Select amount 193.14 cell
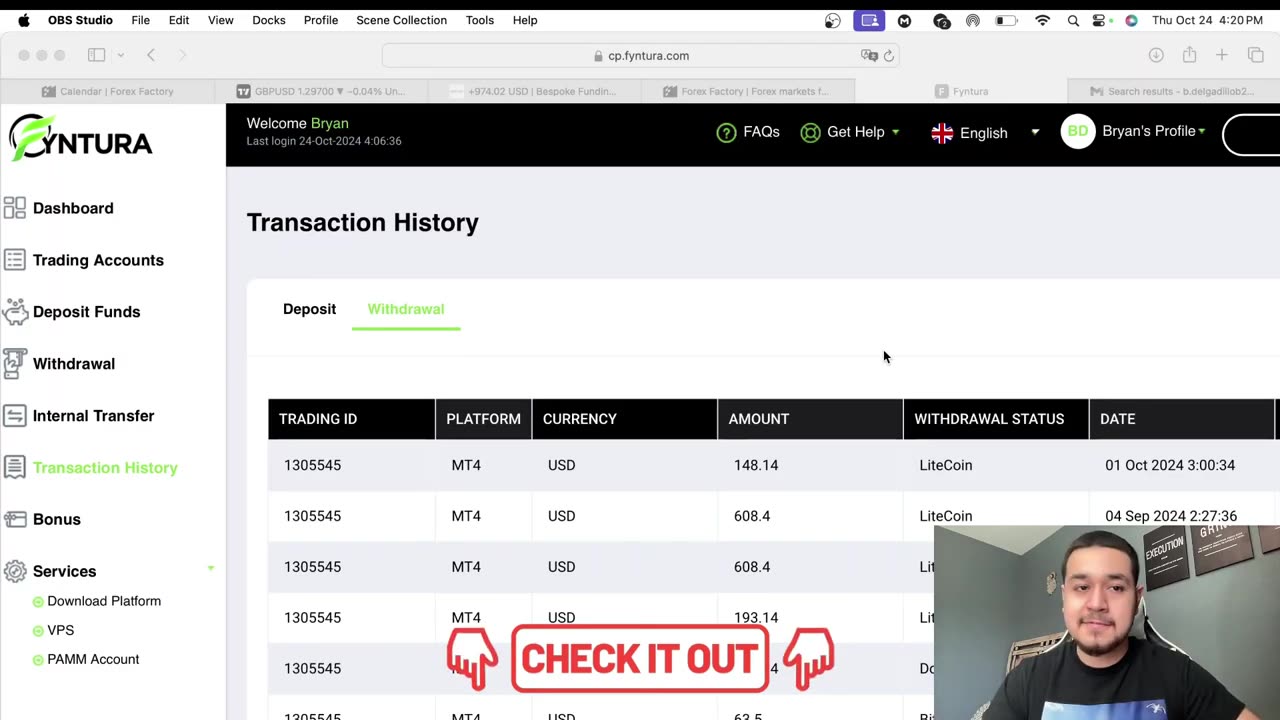Screen dimensions: 1280x720 (756, 618)
